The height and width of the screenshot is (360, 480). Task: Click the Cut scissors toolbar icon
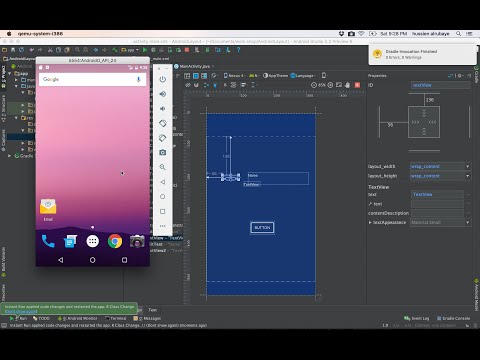pyautogui.click(x=50, y=50)
